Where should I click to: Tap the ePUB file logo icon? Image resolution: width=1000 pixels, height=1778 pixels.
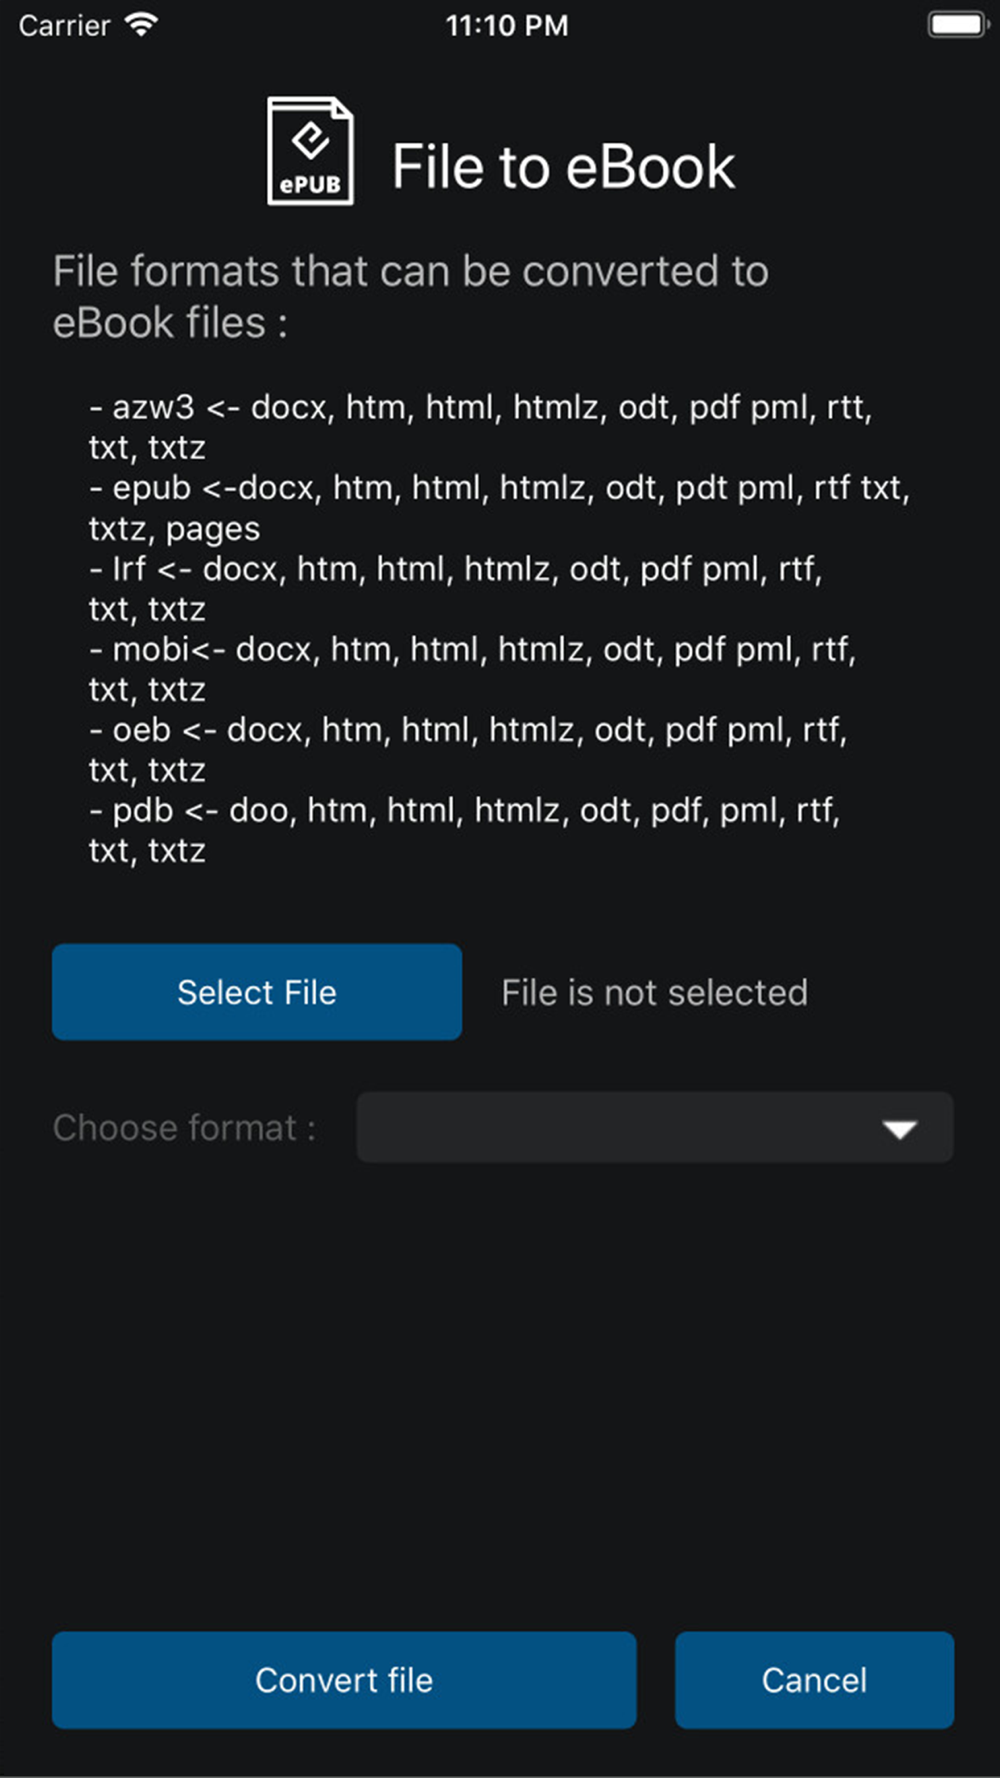(310, 151)
